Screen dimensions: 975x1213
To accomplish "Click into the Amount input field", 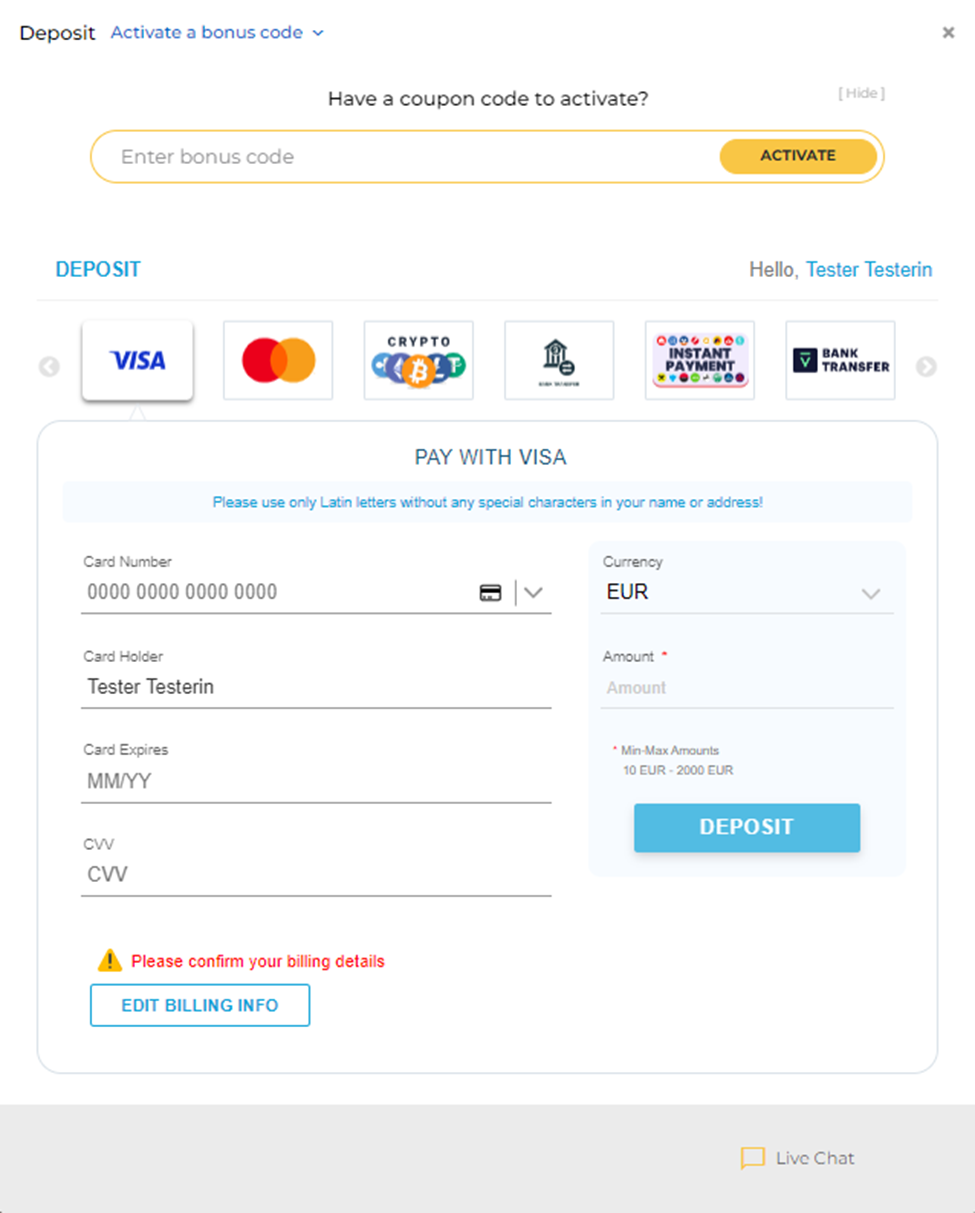I will click(746, 688).
